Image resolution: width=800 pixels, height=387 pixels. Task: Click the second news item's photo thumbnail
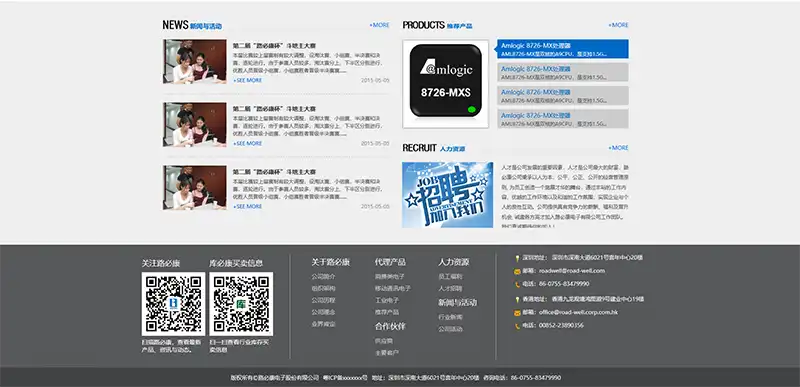[195, 124]
